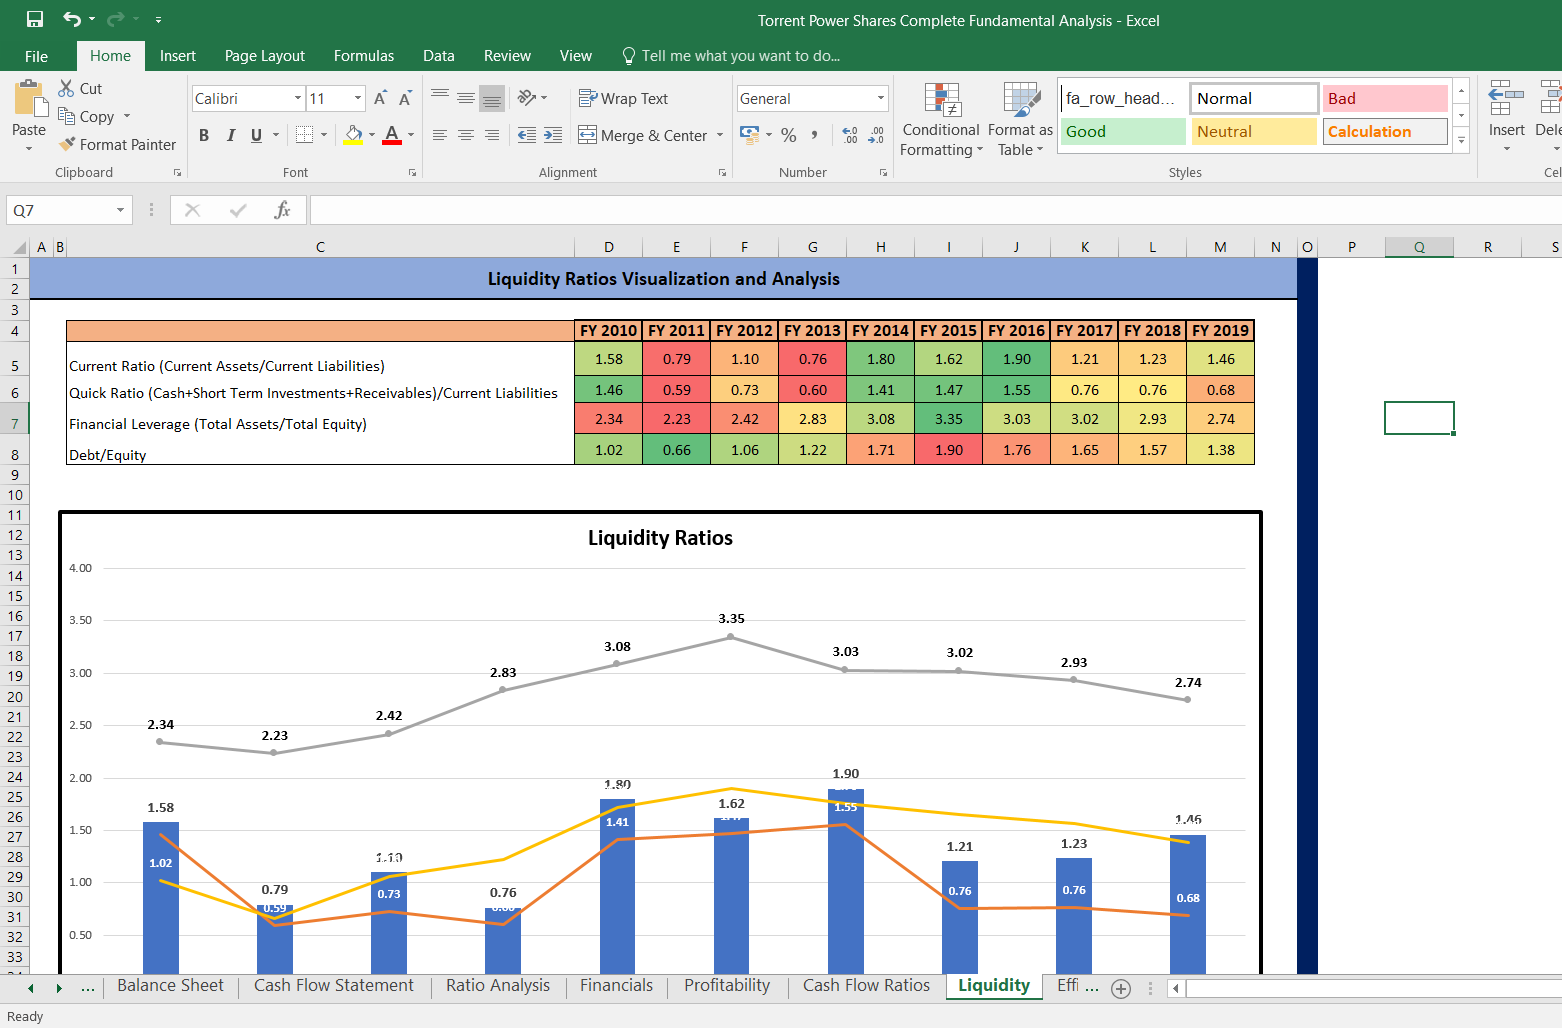1562x1028 pixels.
Task: Center the cell text horizontally
Action: click(466, 135)
